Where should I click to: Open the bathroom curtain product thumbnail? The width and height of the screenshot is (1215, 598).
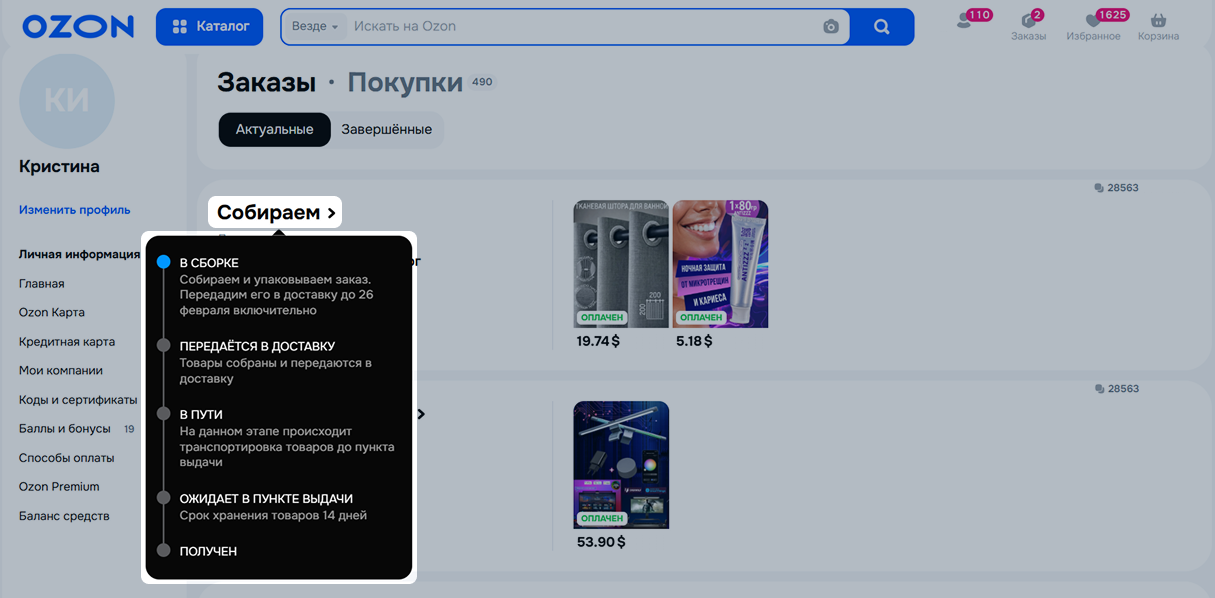click(x=620, y=263)
